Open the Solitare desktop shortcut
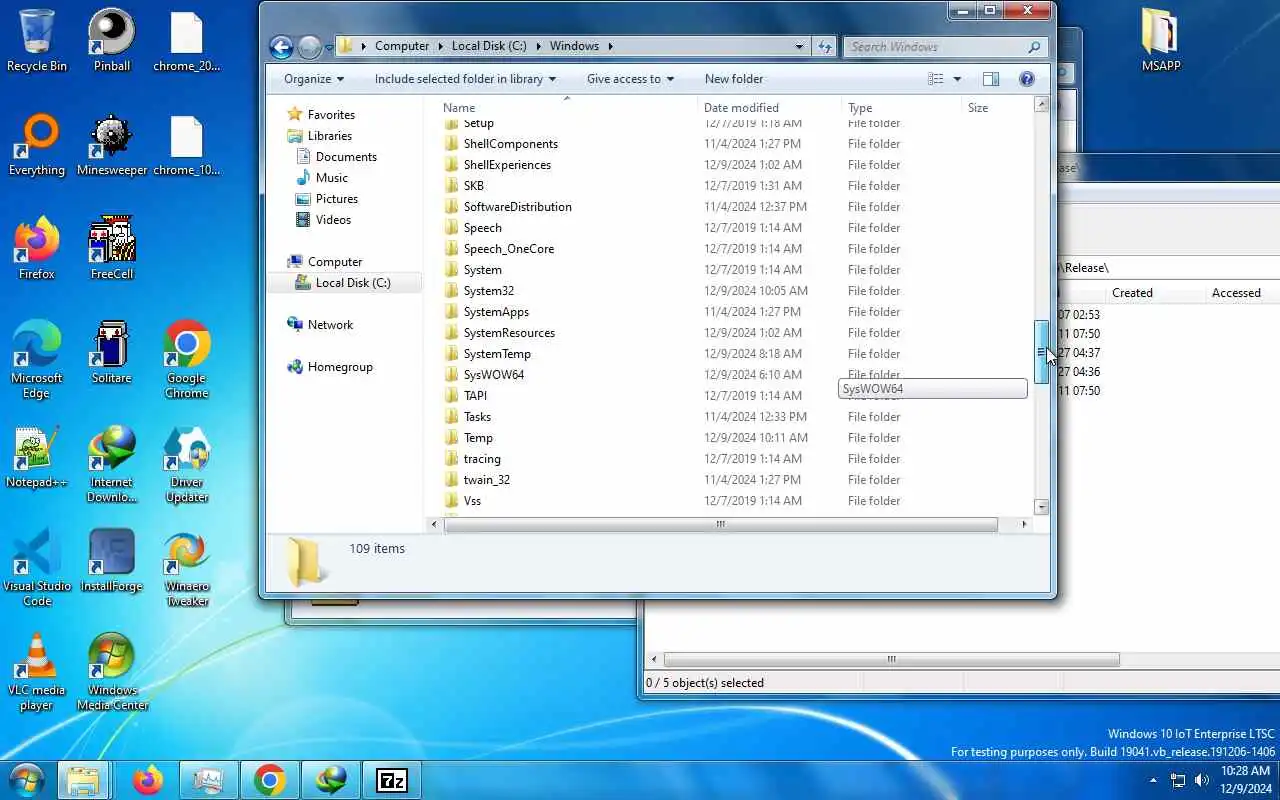Screen dimensions: 1280x800 [111, 353]
